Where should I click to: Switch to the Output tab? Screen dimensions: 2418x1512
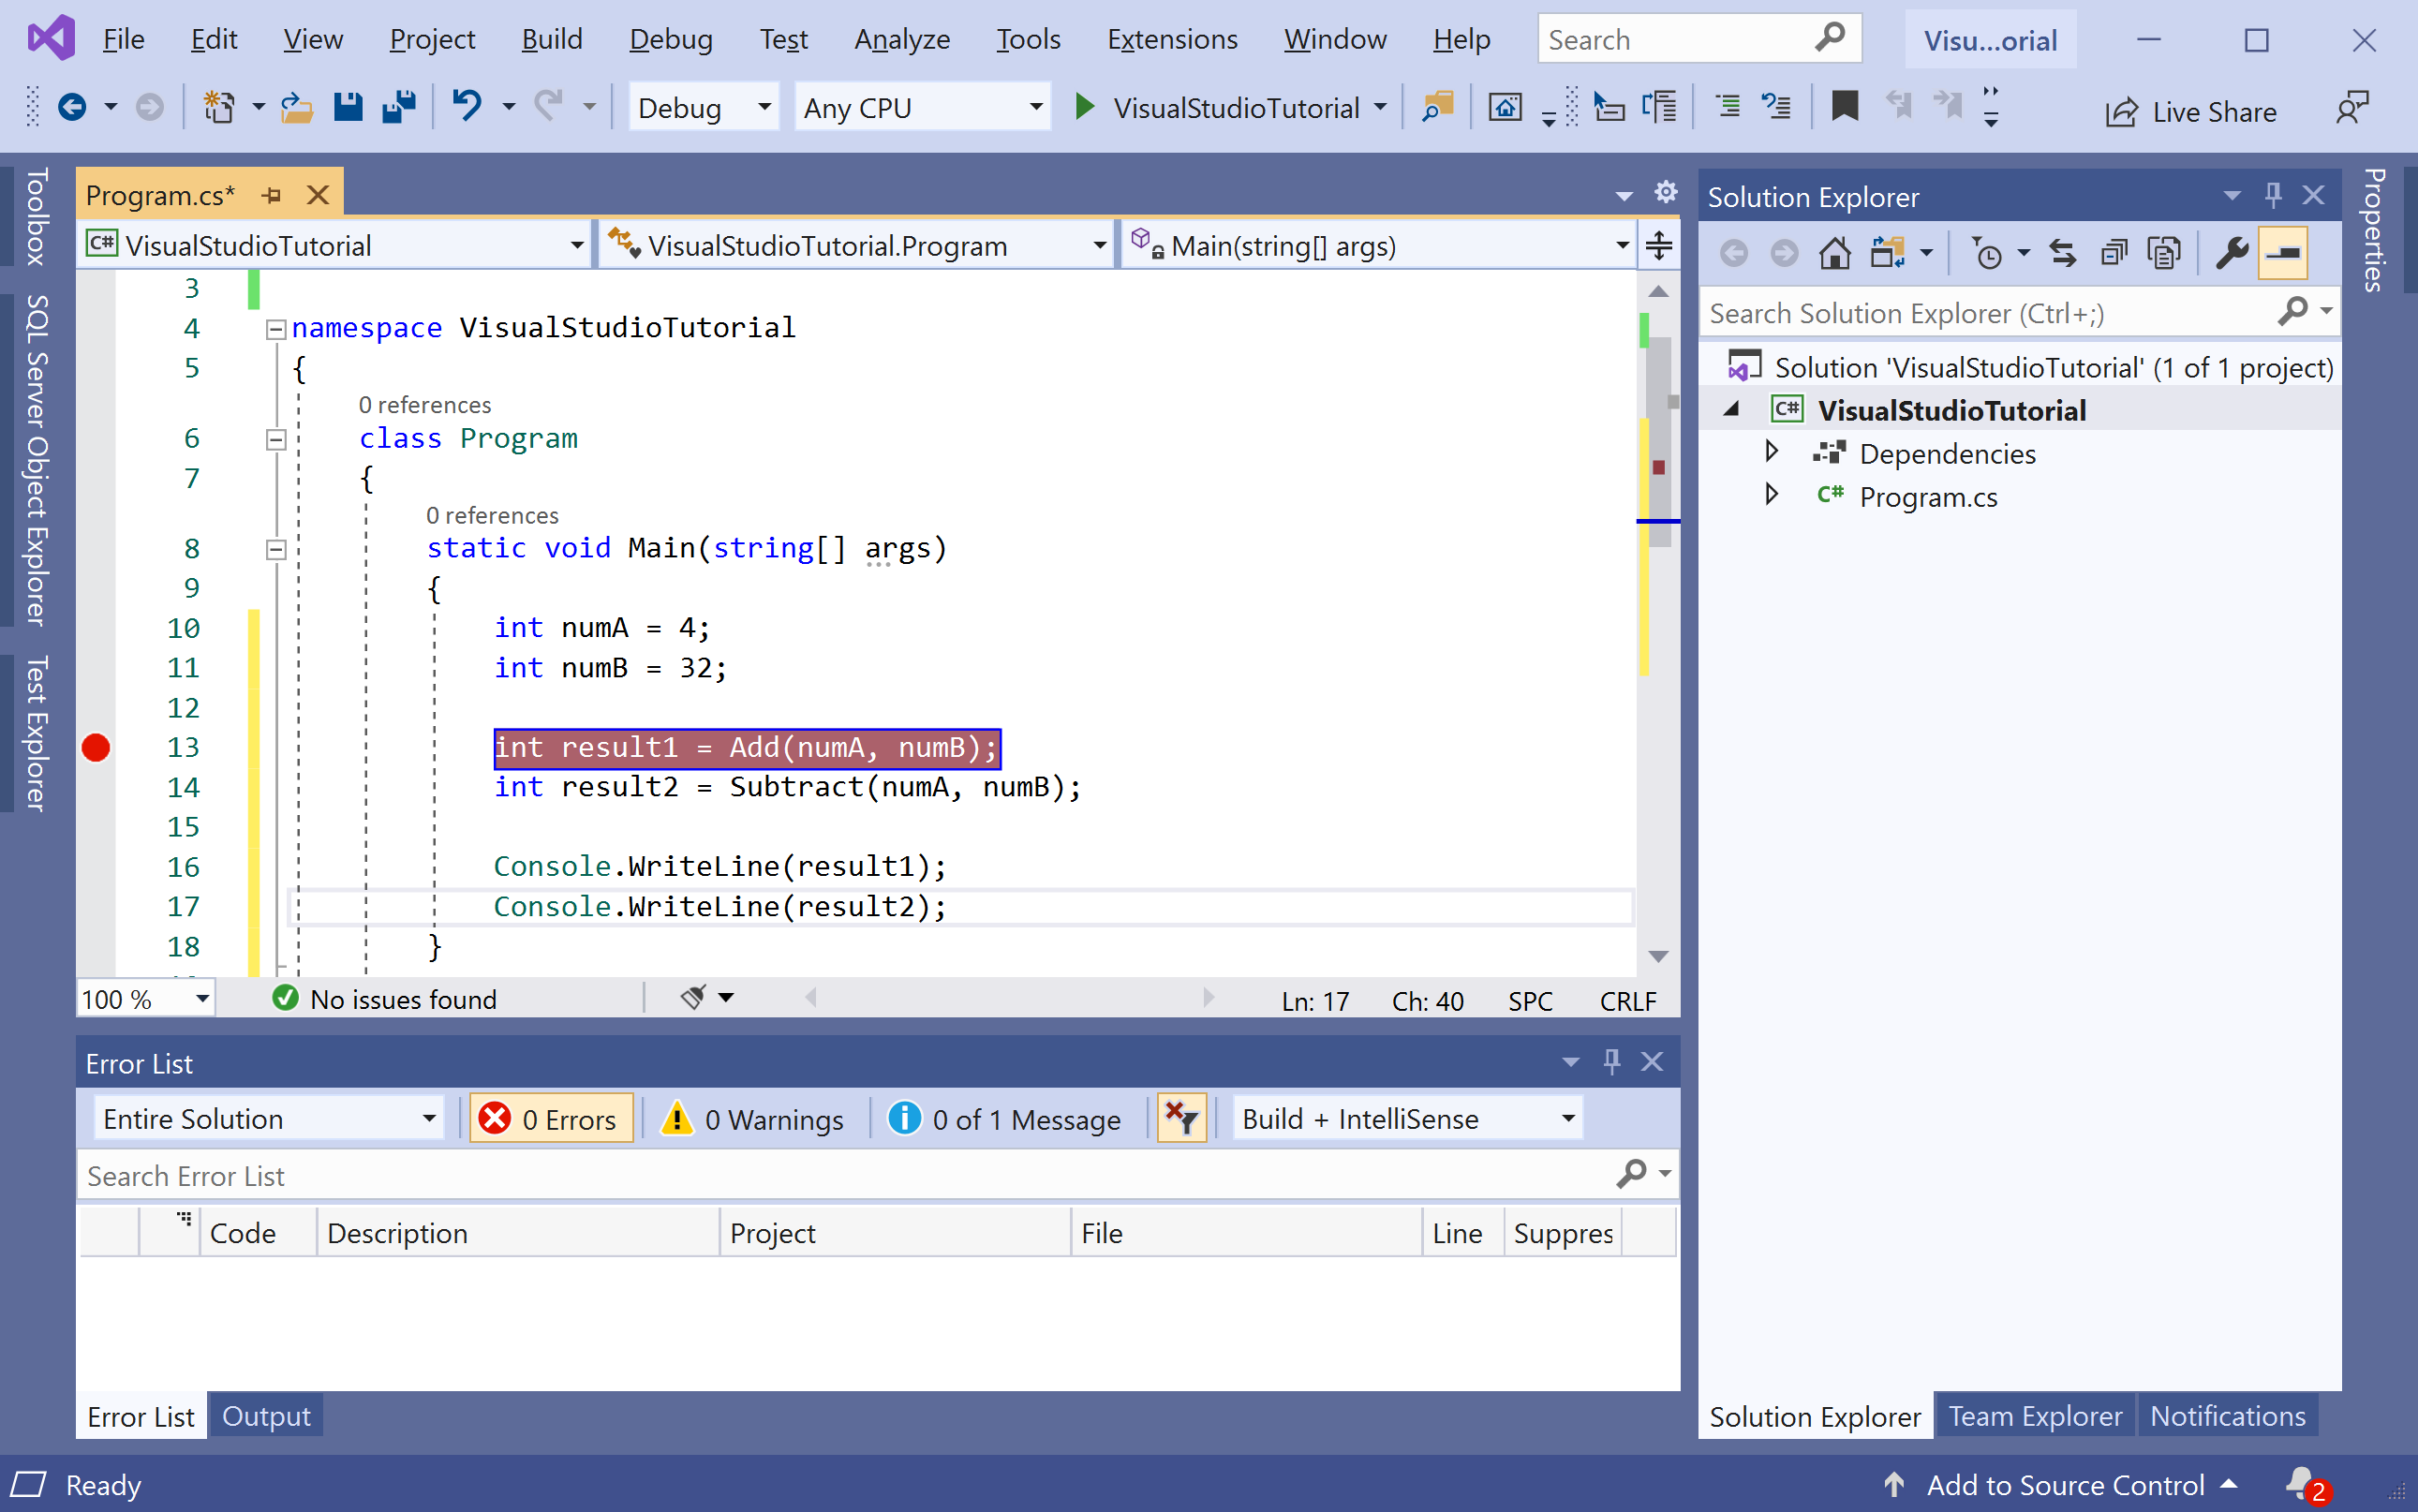(x=266, y=1416)
